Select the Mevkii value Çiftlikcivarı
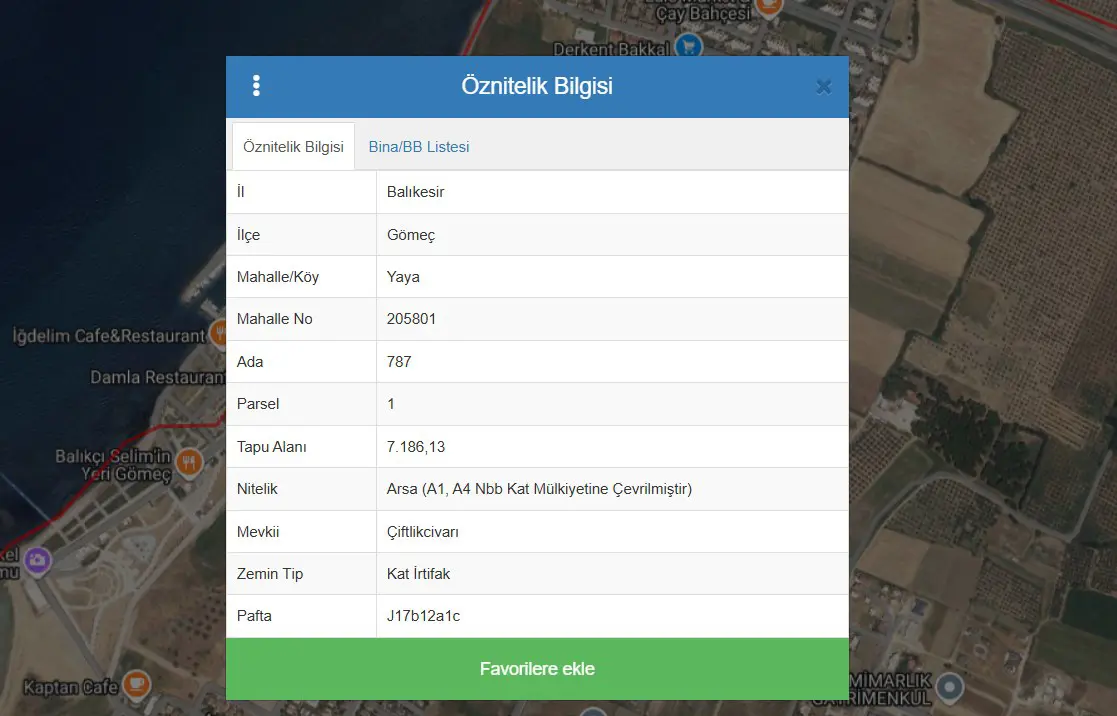Image resolution: width=1117 pixels, height=716 pixels. [x=422, y=532]
